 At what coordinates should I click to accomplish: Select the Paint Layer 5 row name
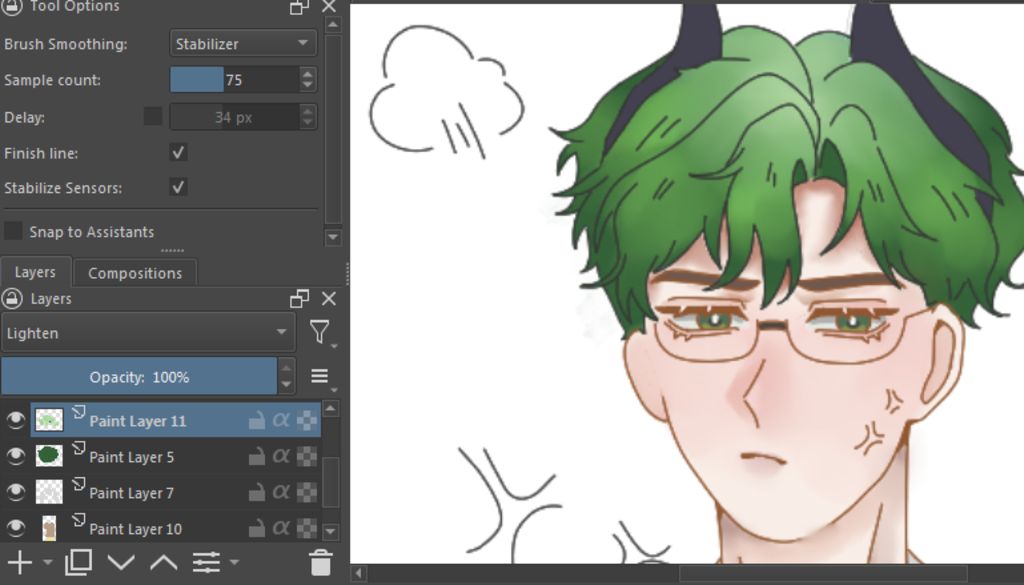click(x=132, y=457)
